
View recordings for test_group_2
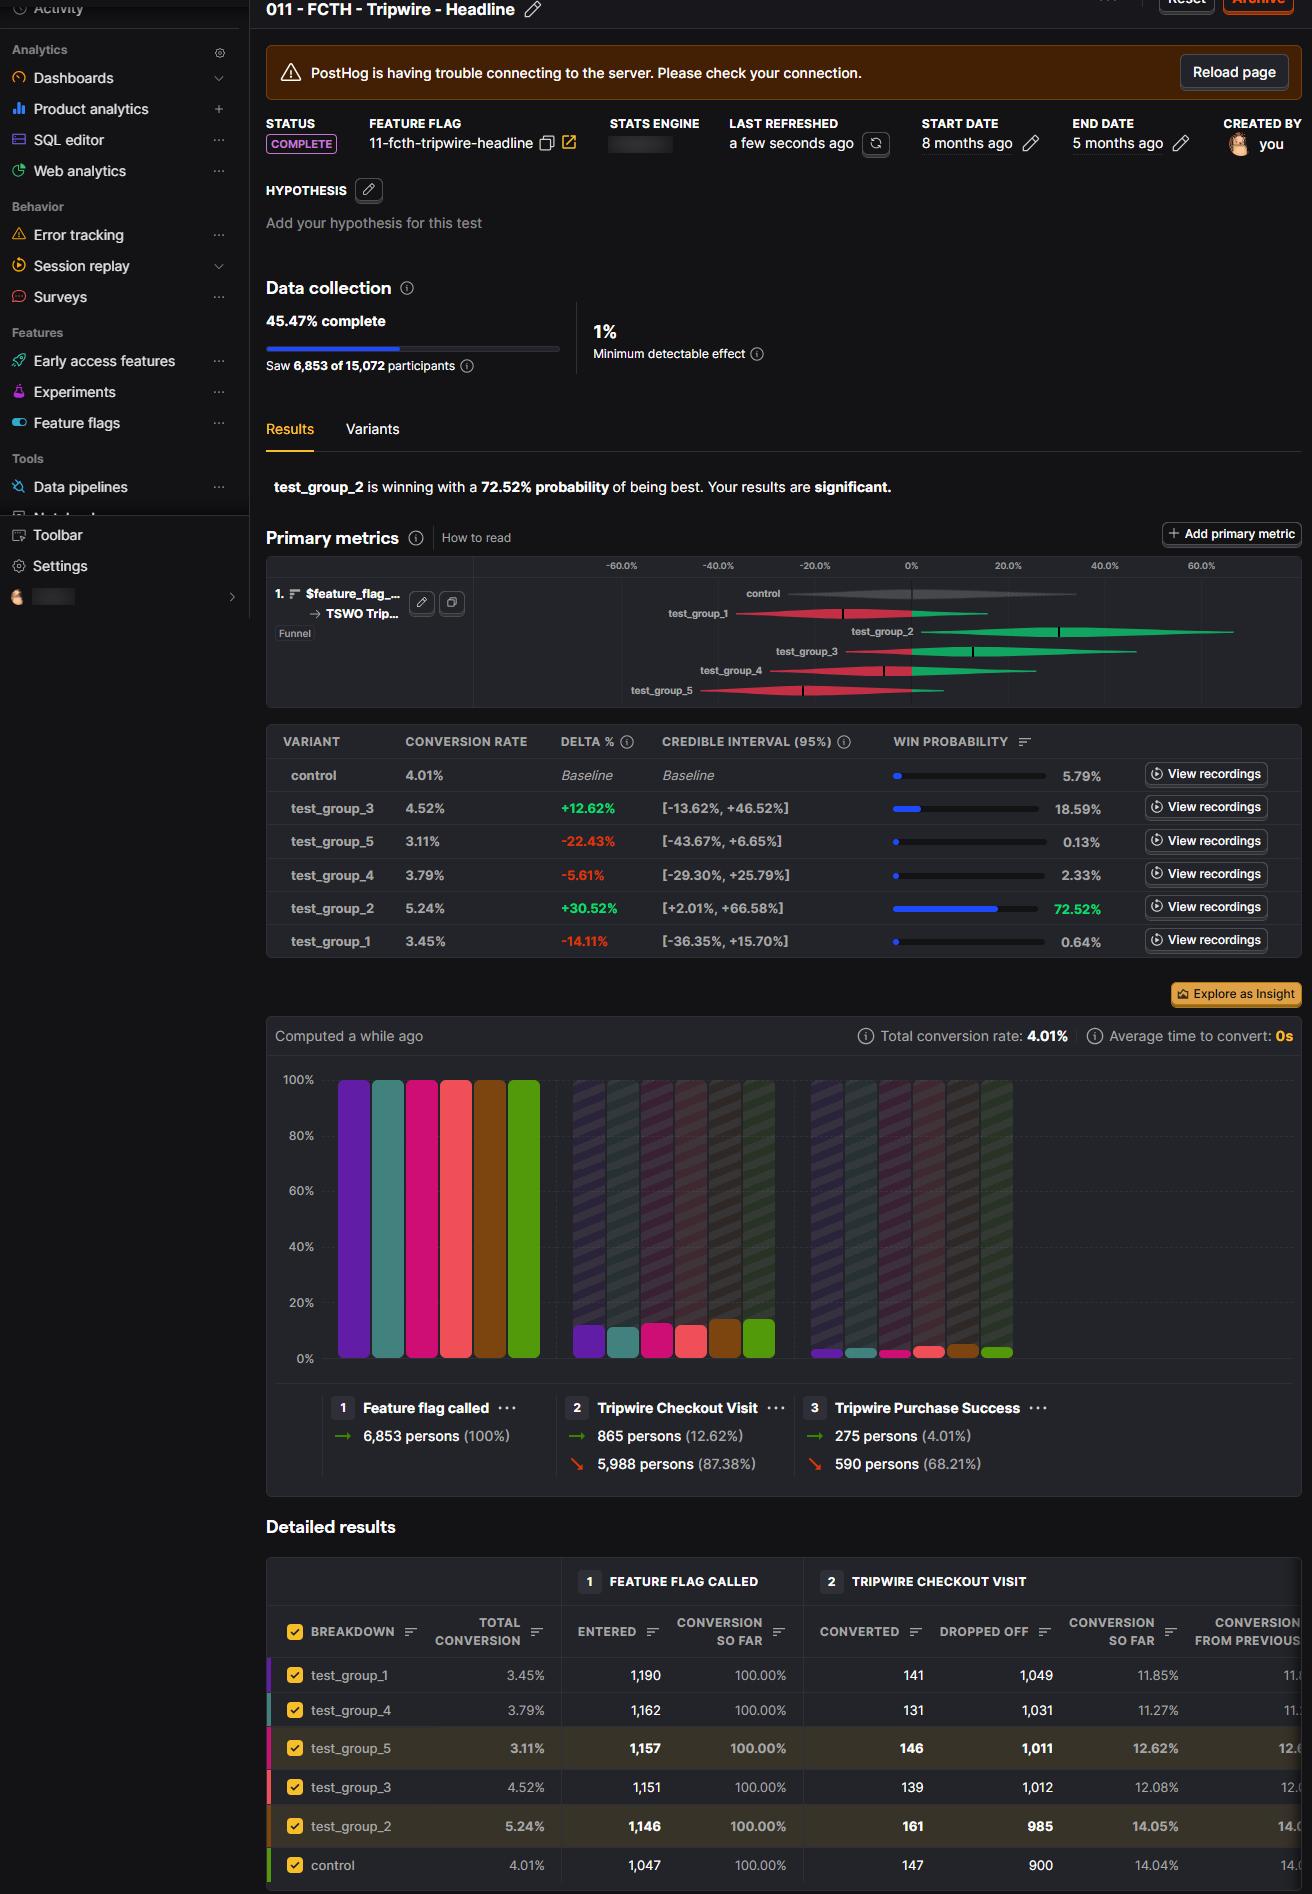[1206, 907]
